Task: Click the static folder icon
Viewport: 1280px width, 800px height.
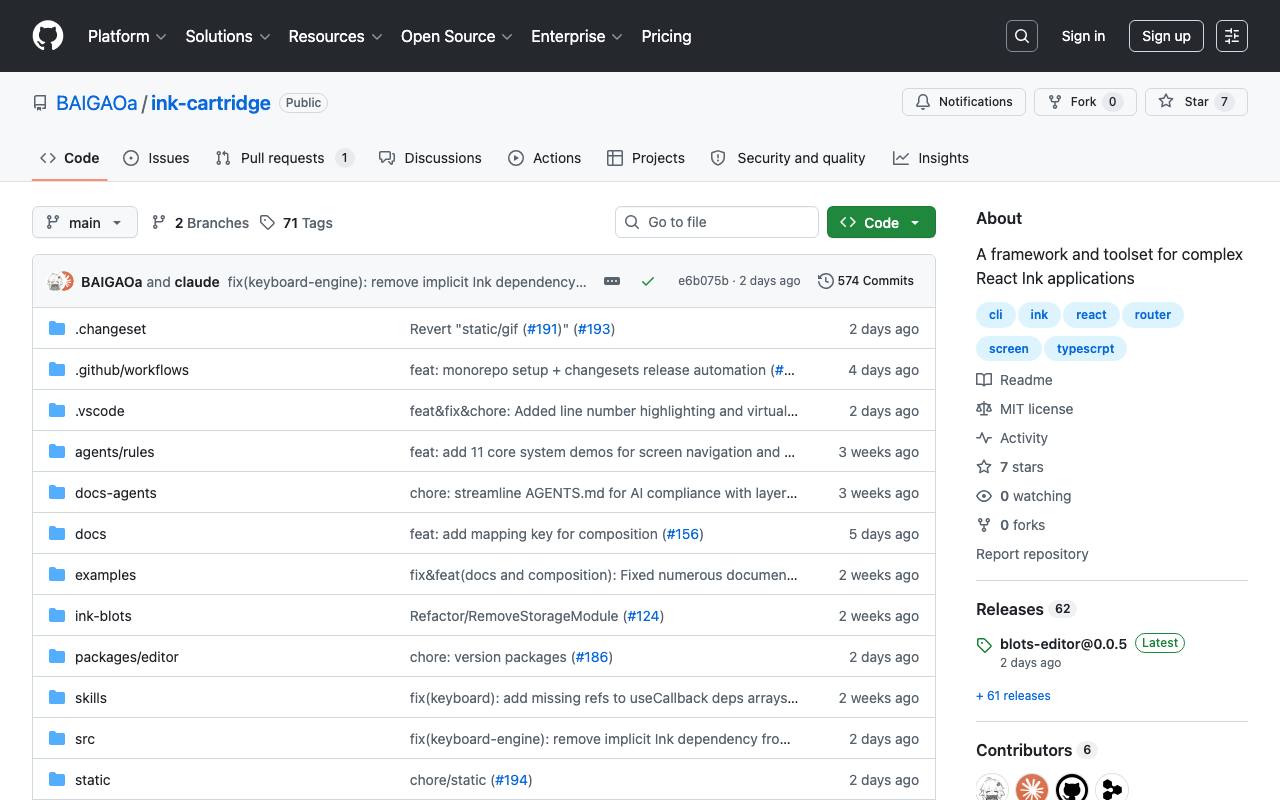Action: pos(57,780)
